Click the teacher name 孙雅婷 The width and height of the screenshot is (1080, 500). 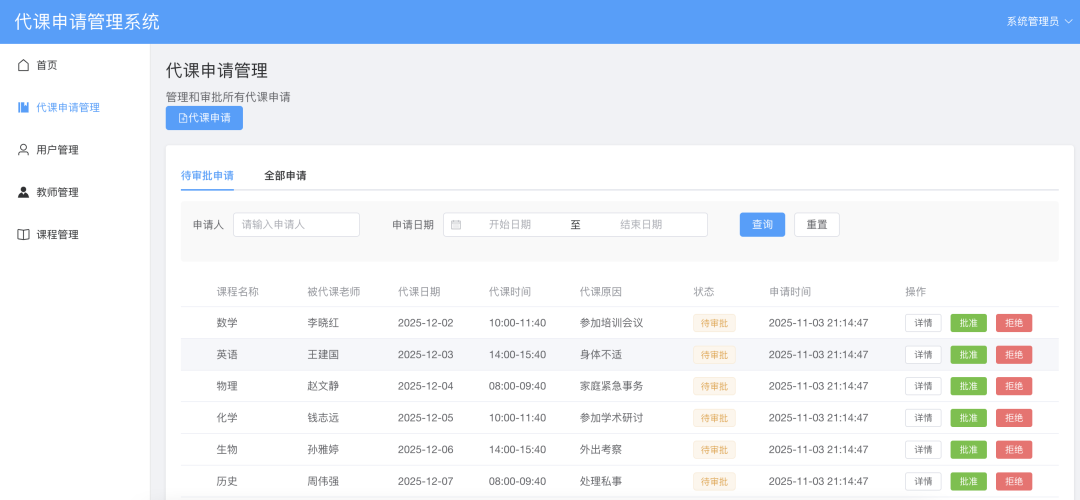point(323,450)
